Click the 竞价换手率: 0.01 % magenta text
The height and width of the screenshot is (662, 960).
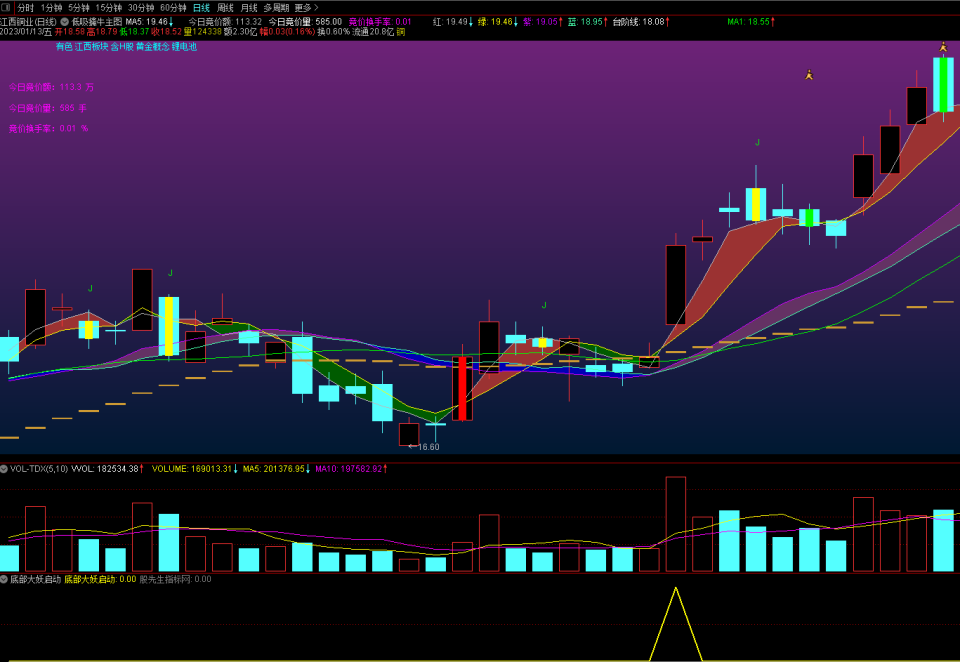(48, 129)
